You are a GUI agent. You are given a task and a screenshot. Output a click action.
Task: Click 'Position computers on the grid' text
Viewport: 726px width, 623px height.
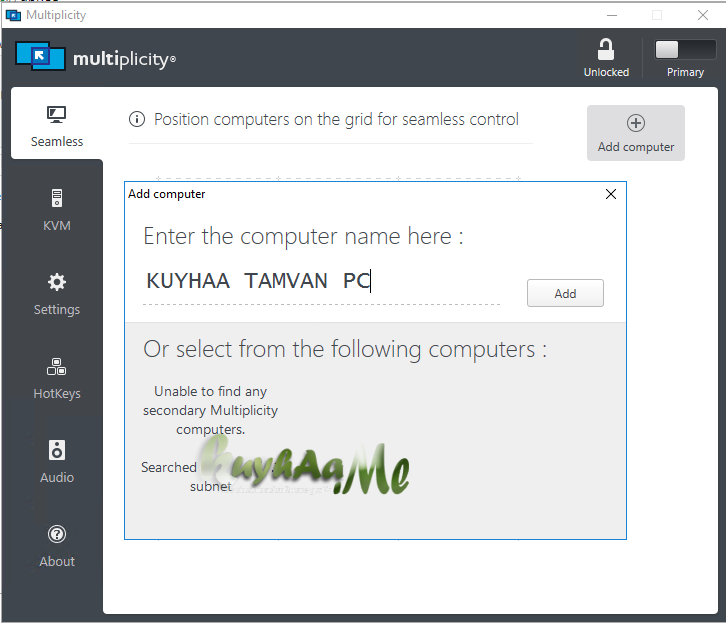pos(336,119)
